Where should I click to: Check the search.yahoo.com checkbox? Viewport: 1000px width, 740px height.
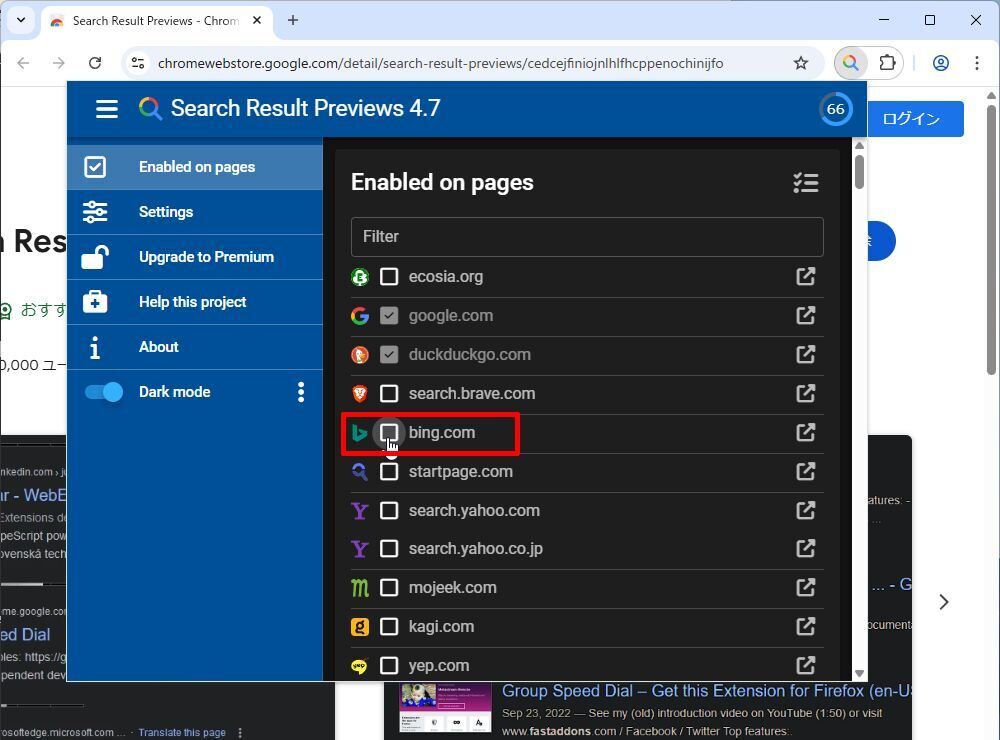click(389, 510)
